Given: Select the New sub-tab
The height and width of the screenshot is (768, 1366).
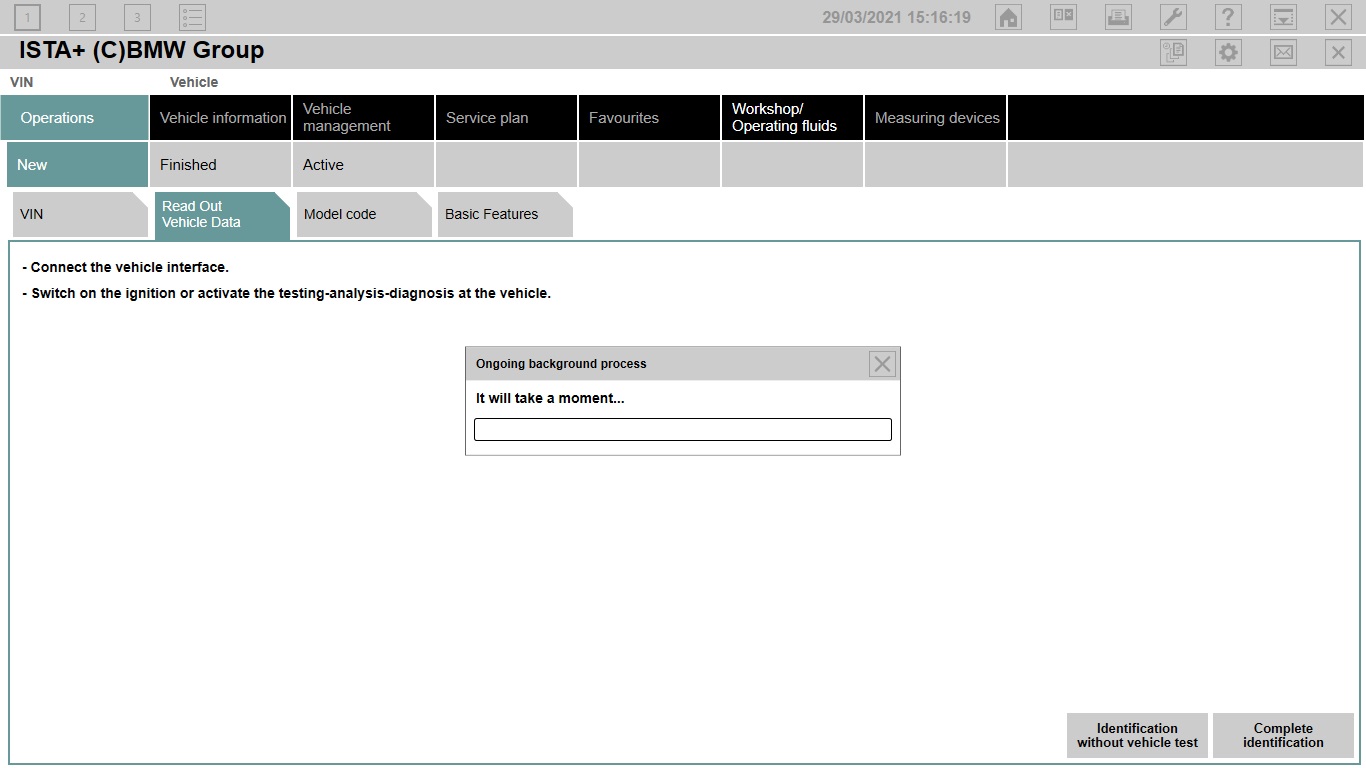Looking at the screenshot, I should pyautogui.click(x=77, y=164).
